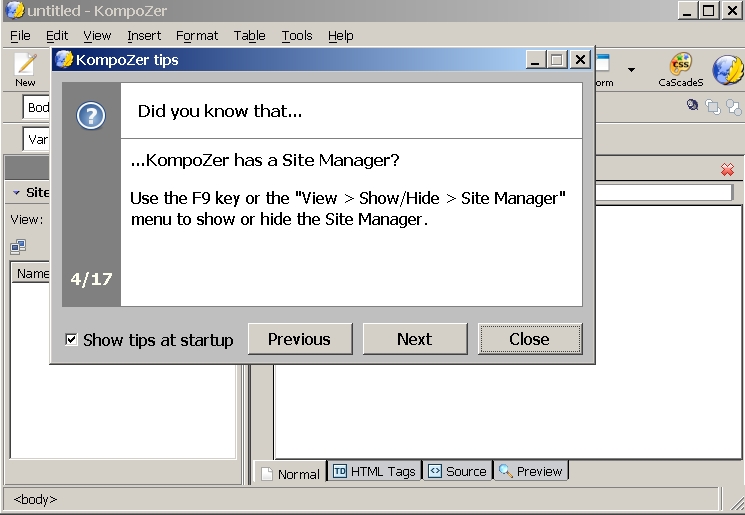Click inside the page editing area
745x515 pixels.
[507, 411]
